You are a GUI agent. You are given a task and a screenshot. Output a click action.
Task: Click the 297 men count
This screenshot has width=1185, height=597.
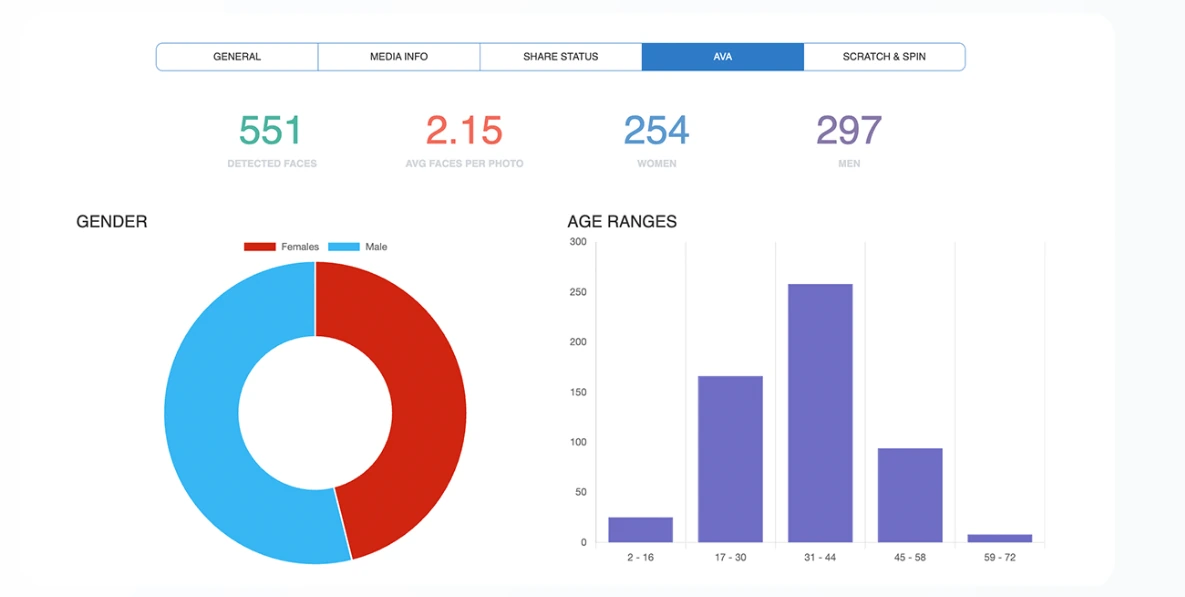(849, 131)
